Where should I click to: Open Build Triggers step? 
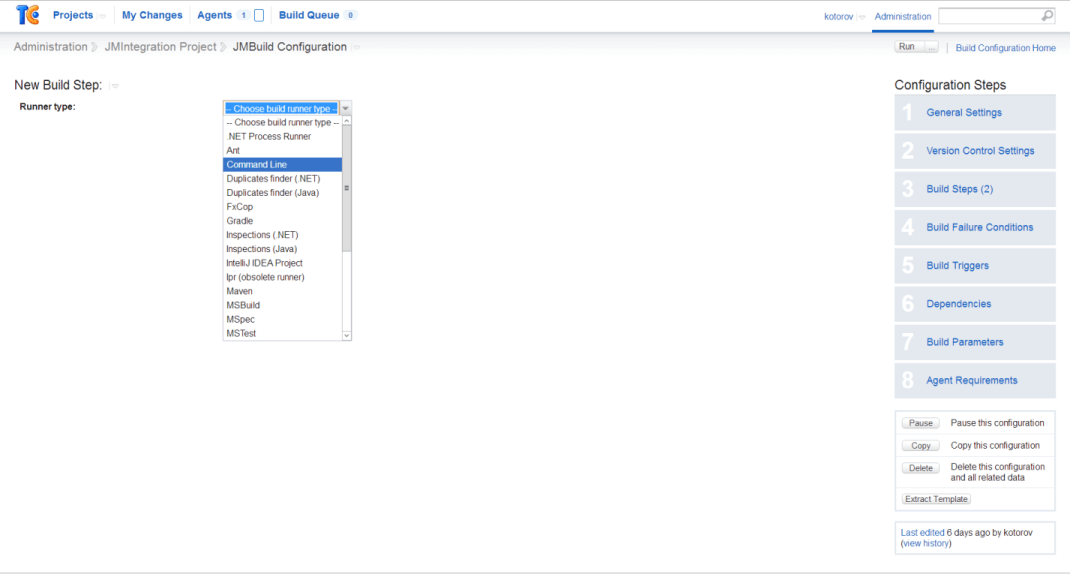coord(974,266)
